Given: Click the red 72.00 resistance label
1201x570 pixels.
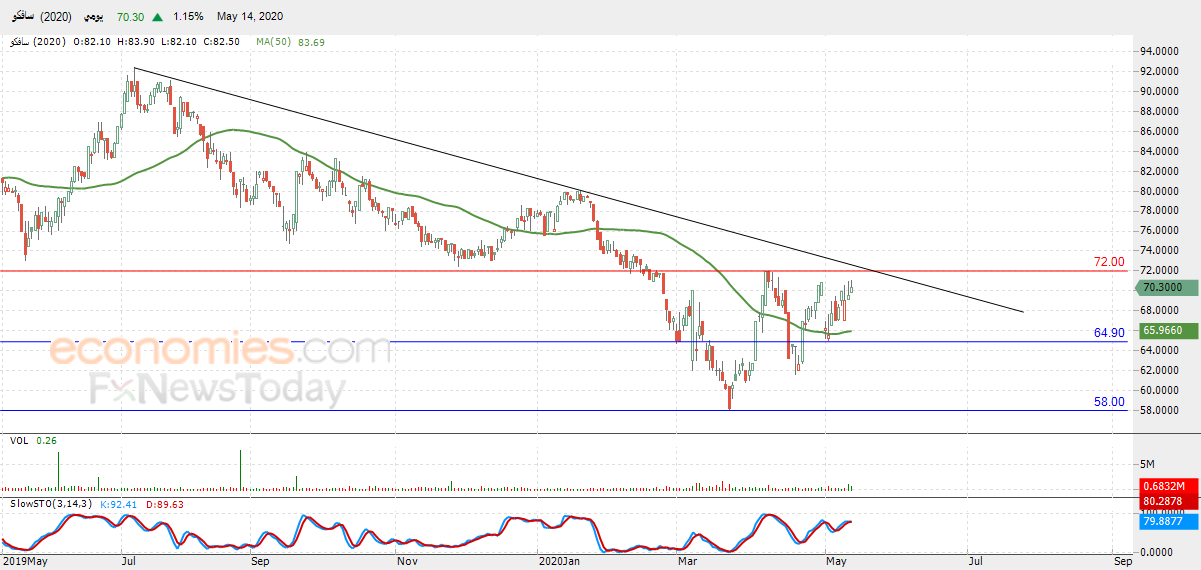Looking at the screenshot, I should tap(1109, 262).
